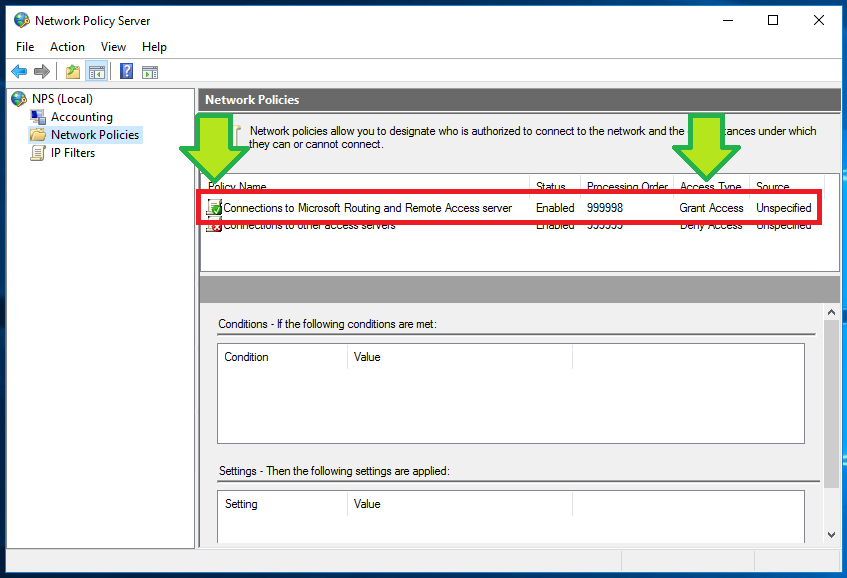Minimize the Network Policy Server window
The image size is (847, 578).
pyautogui.click(x=728, y=21)
